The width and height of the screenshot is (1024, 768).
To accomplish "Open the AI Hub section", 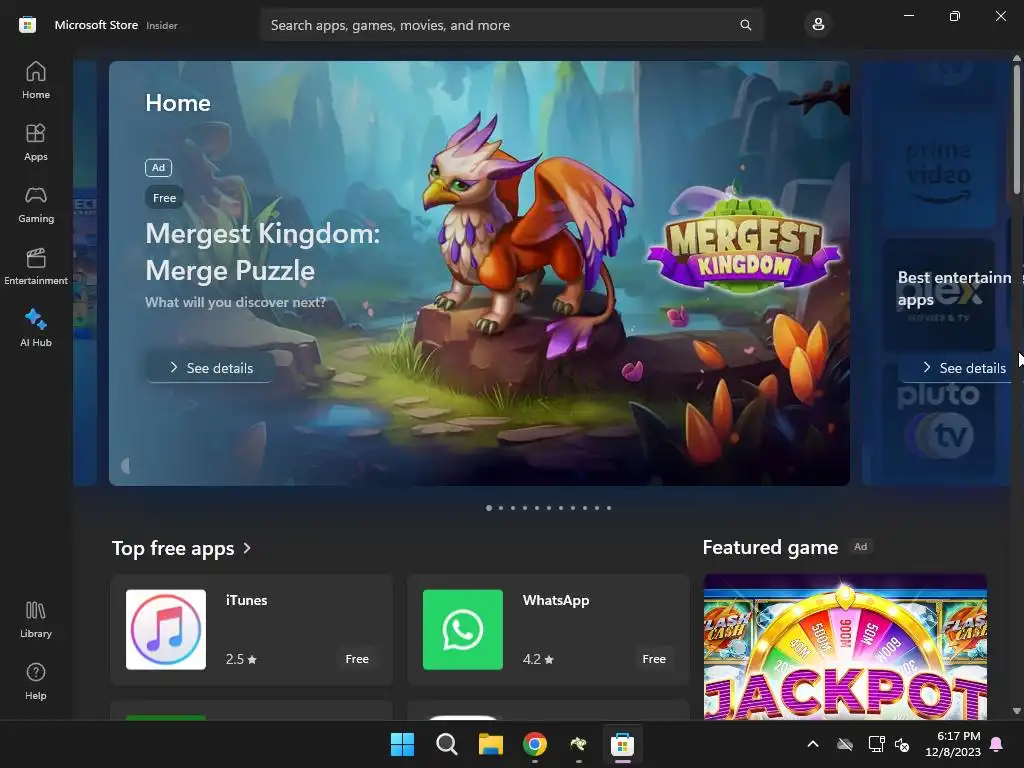I will point(36,328).
